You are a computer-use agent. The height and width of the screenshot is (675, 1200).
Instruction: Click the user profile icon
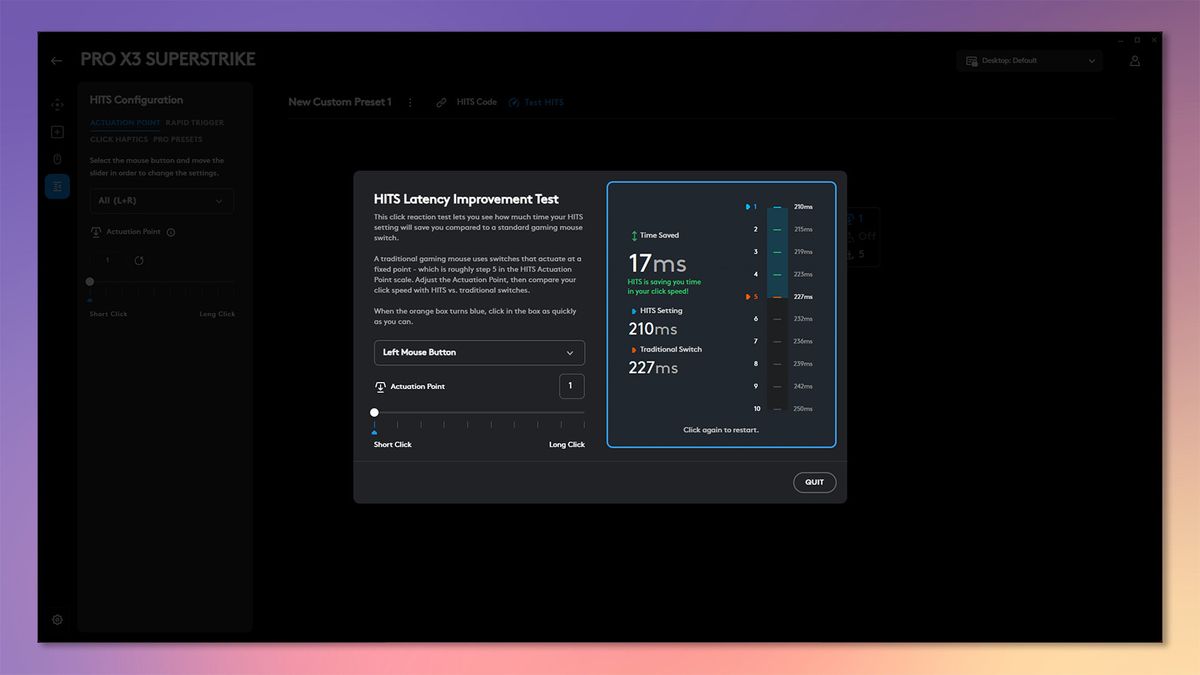1135,61
